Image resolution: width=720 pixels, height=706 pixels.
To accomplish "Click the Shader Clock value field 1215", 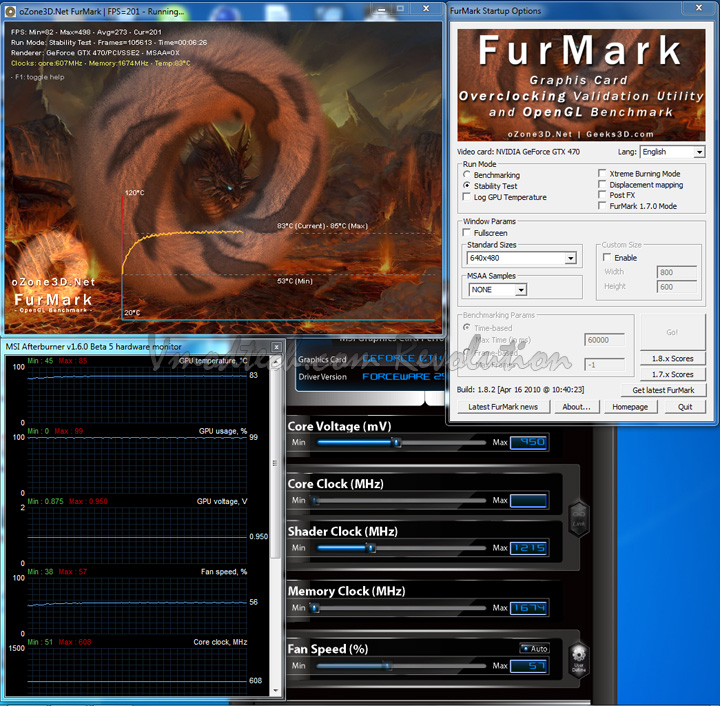I will pyautogui.click(x=529, y=548).
